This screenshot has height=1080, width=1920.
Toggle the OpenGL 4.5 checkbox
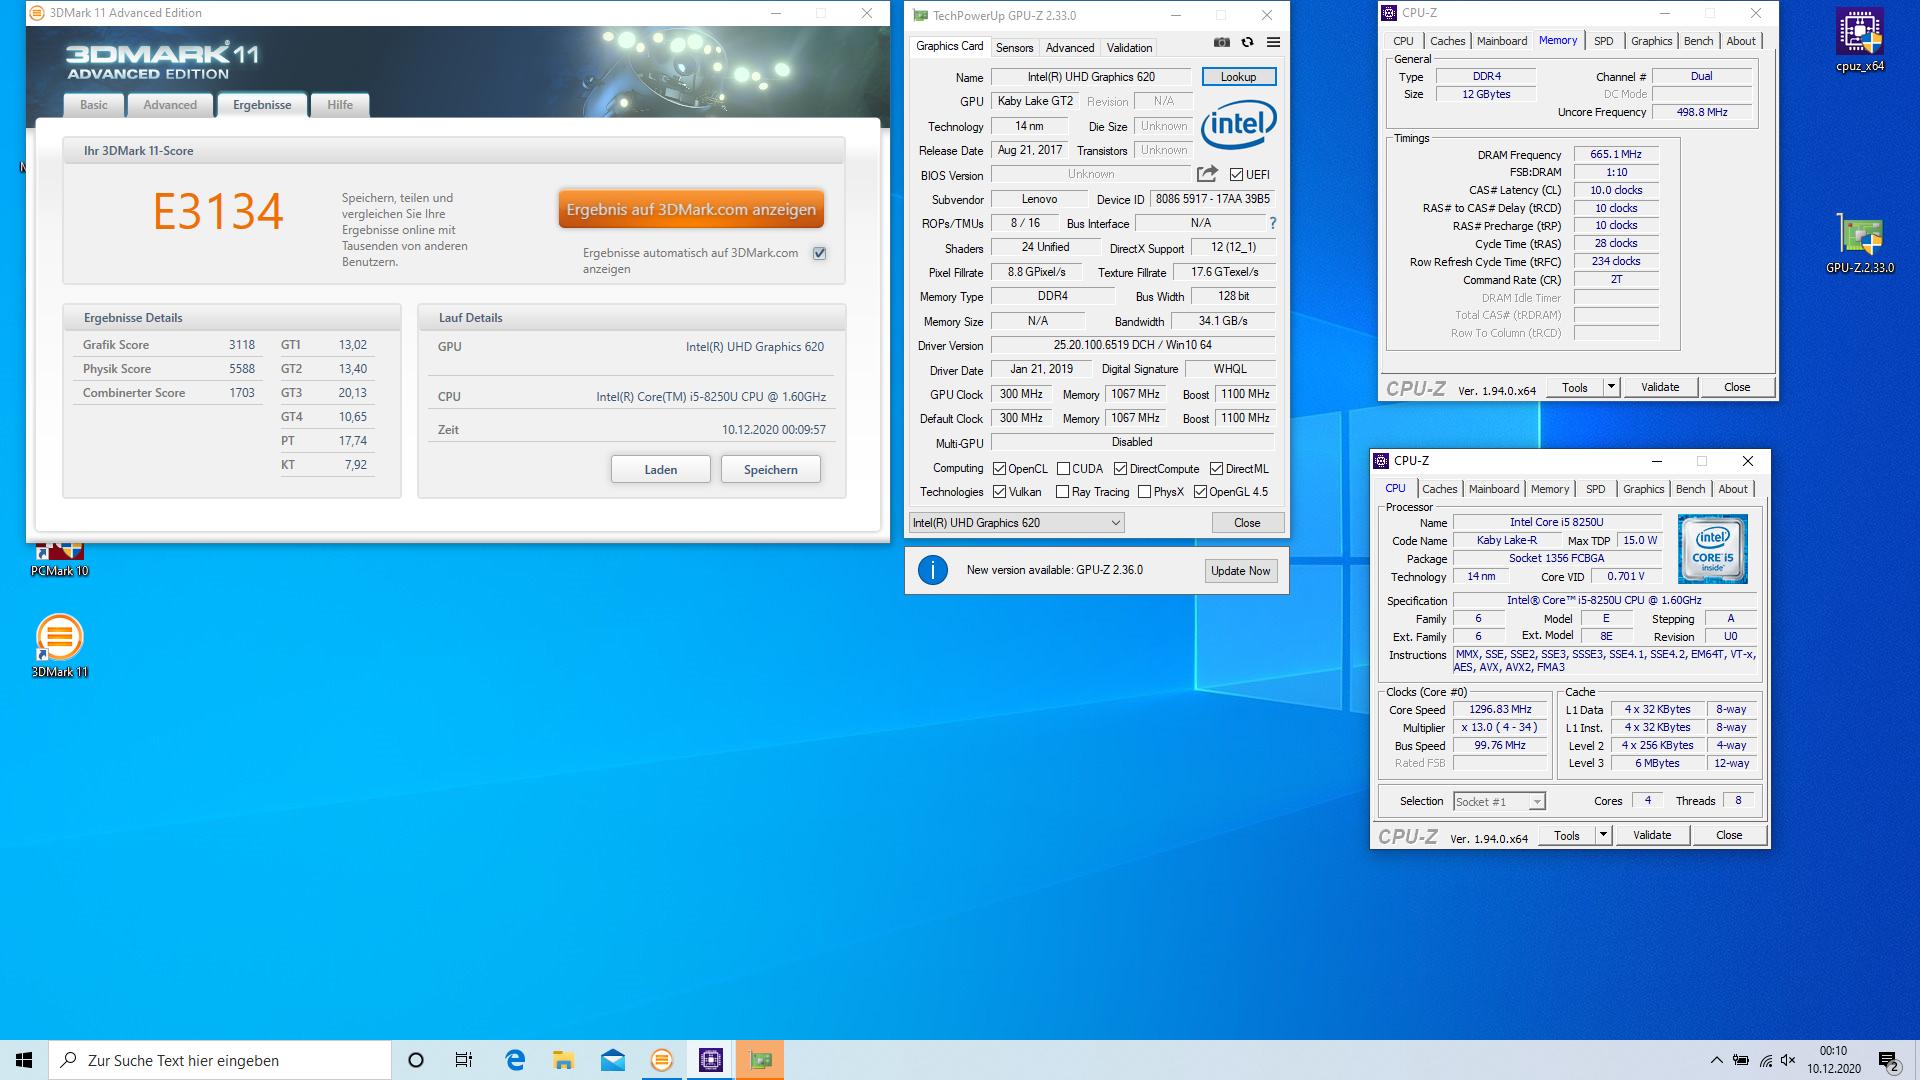[1200, 492]
